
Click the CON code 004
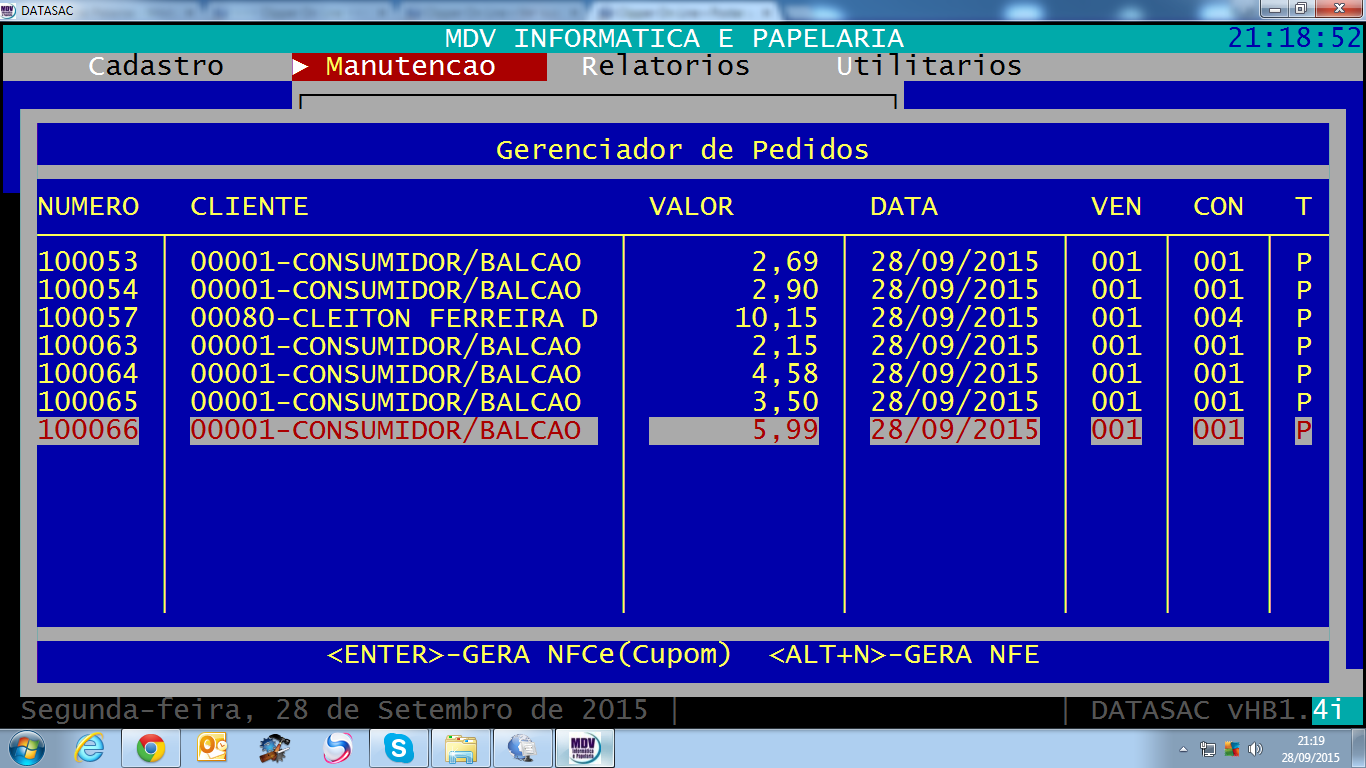point(1219,318)
